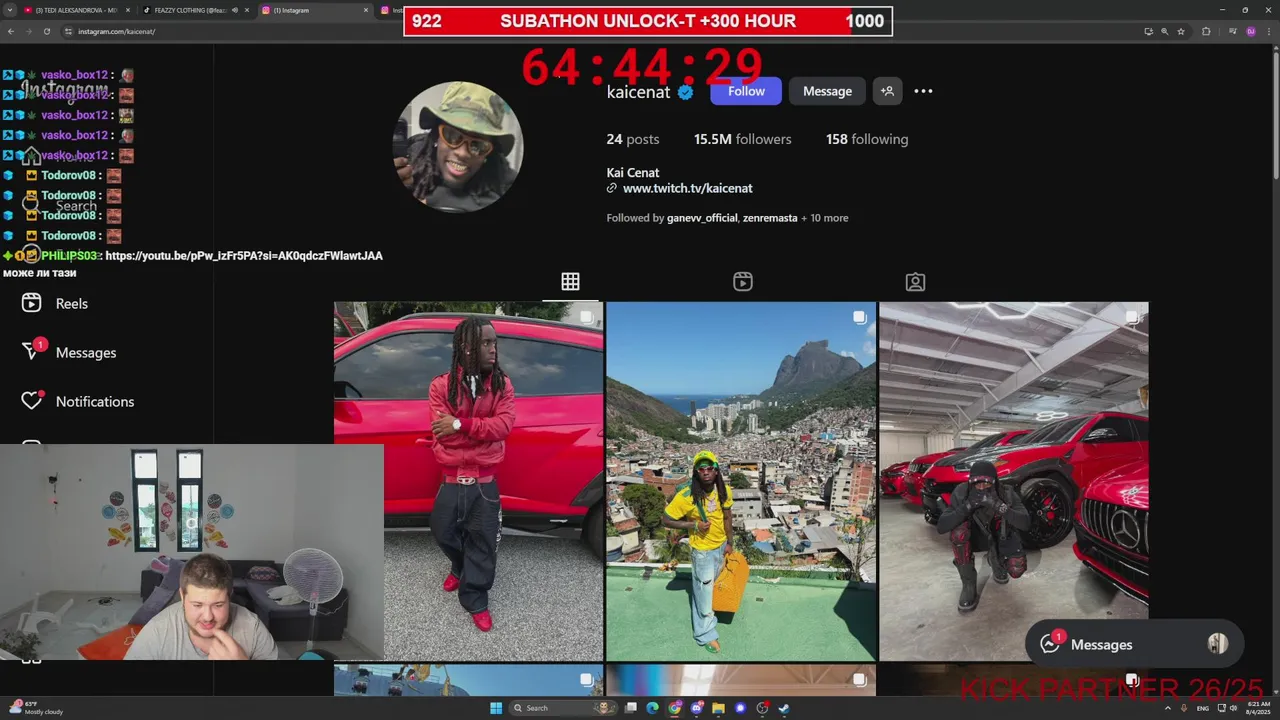Open Reels from the Instagram sidebar
Image resolution: width=1280 pixels, height=720 pixels.
click(56, 303)
